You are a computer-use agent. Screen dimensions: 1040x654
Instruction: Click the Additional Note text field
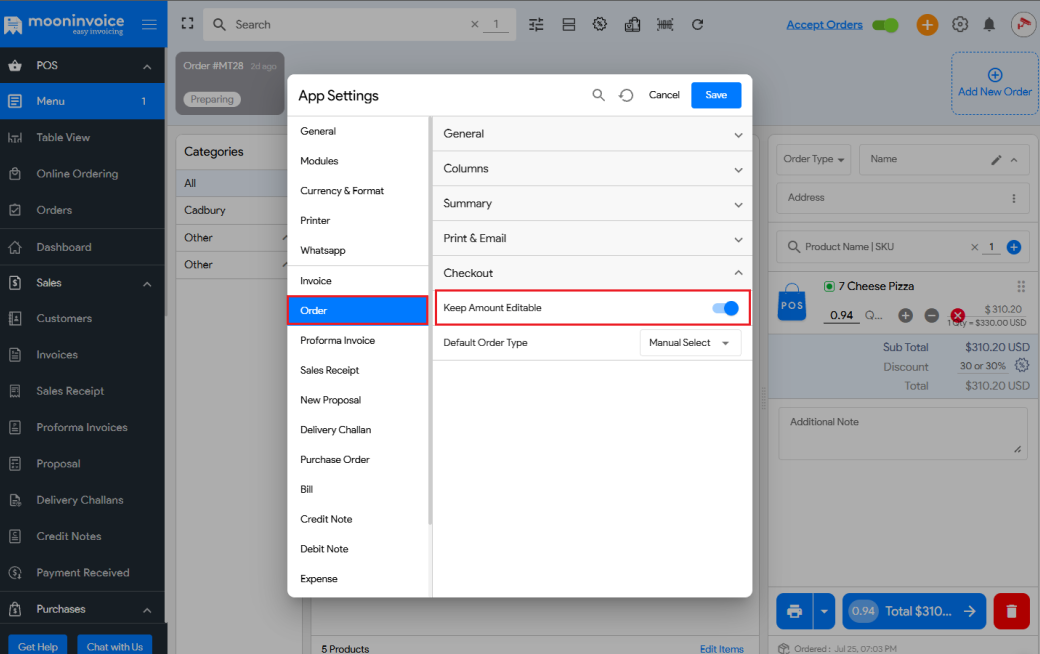point(902,433)
